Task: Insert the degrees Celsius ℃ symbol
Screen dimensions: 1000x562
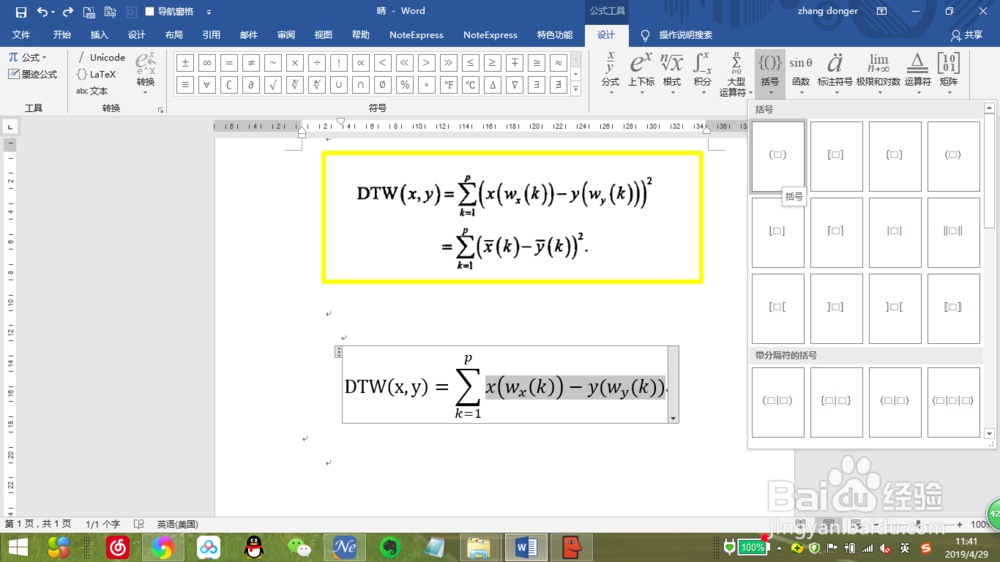Action: coord(470,84)
